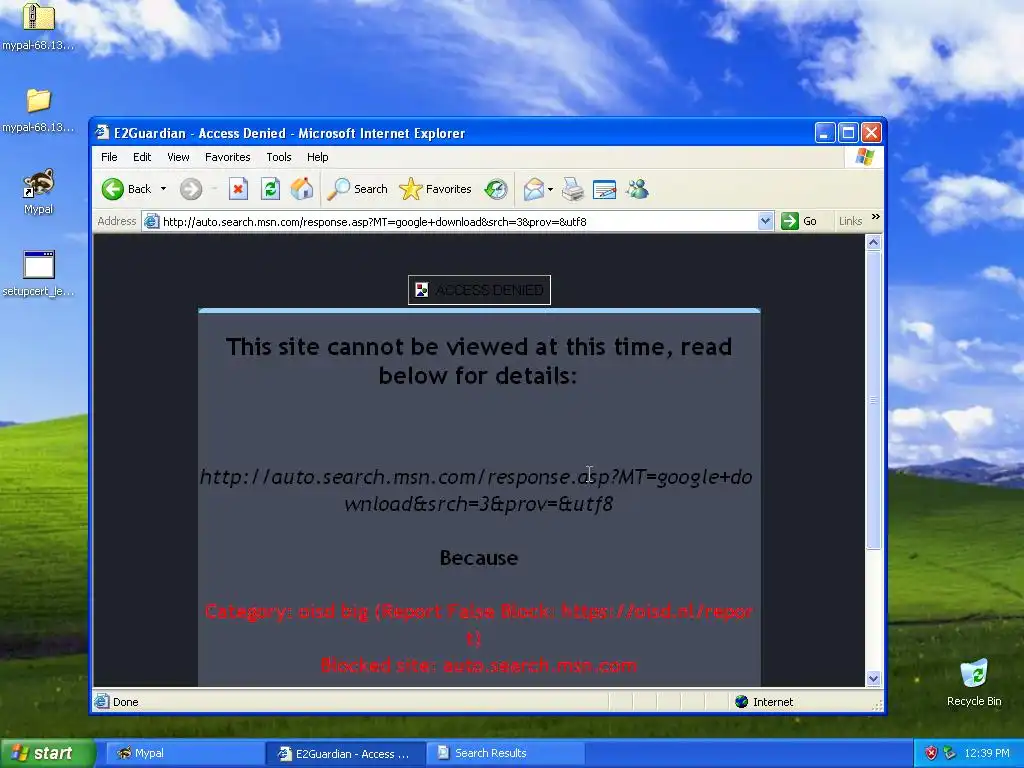Screen dimensions: 1024x768
Task: Select the mypal-68.13 zip archive icon
Action: point(39,26)
